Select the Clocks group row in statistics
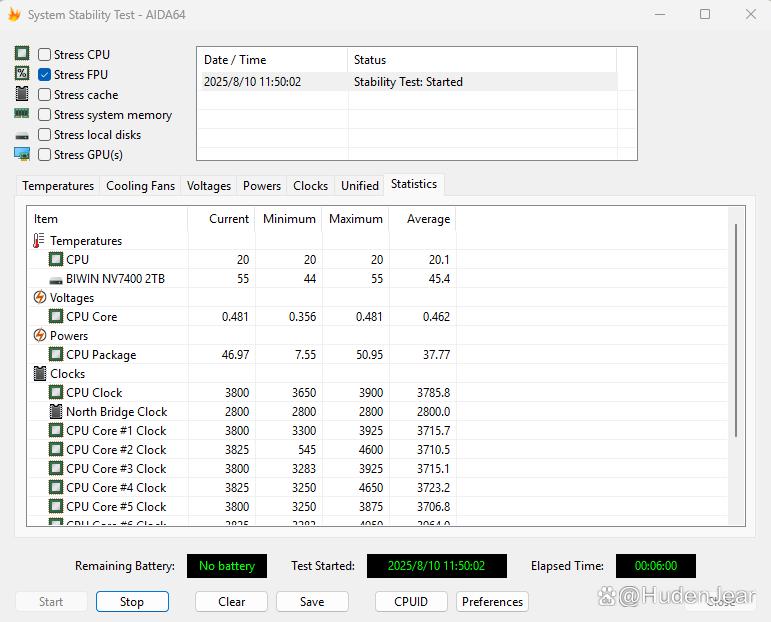The width and height of the screenshot is (771, 622). 68,374
